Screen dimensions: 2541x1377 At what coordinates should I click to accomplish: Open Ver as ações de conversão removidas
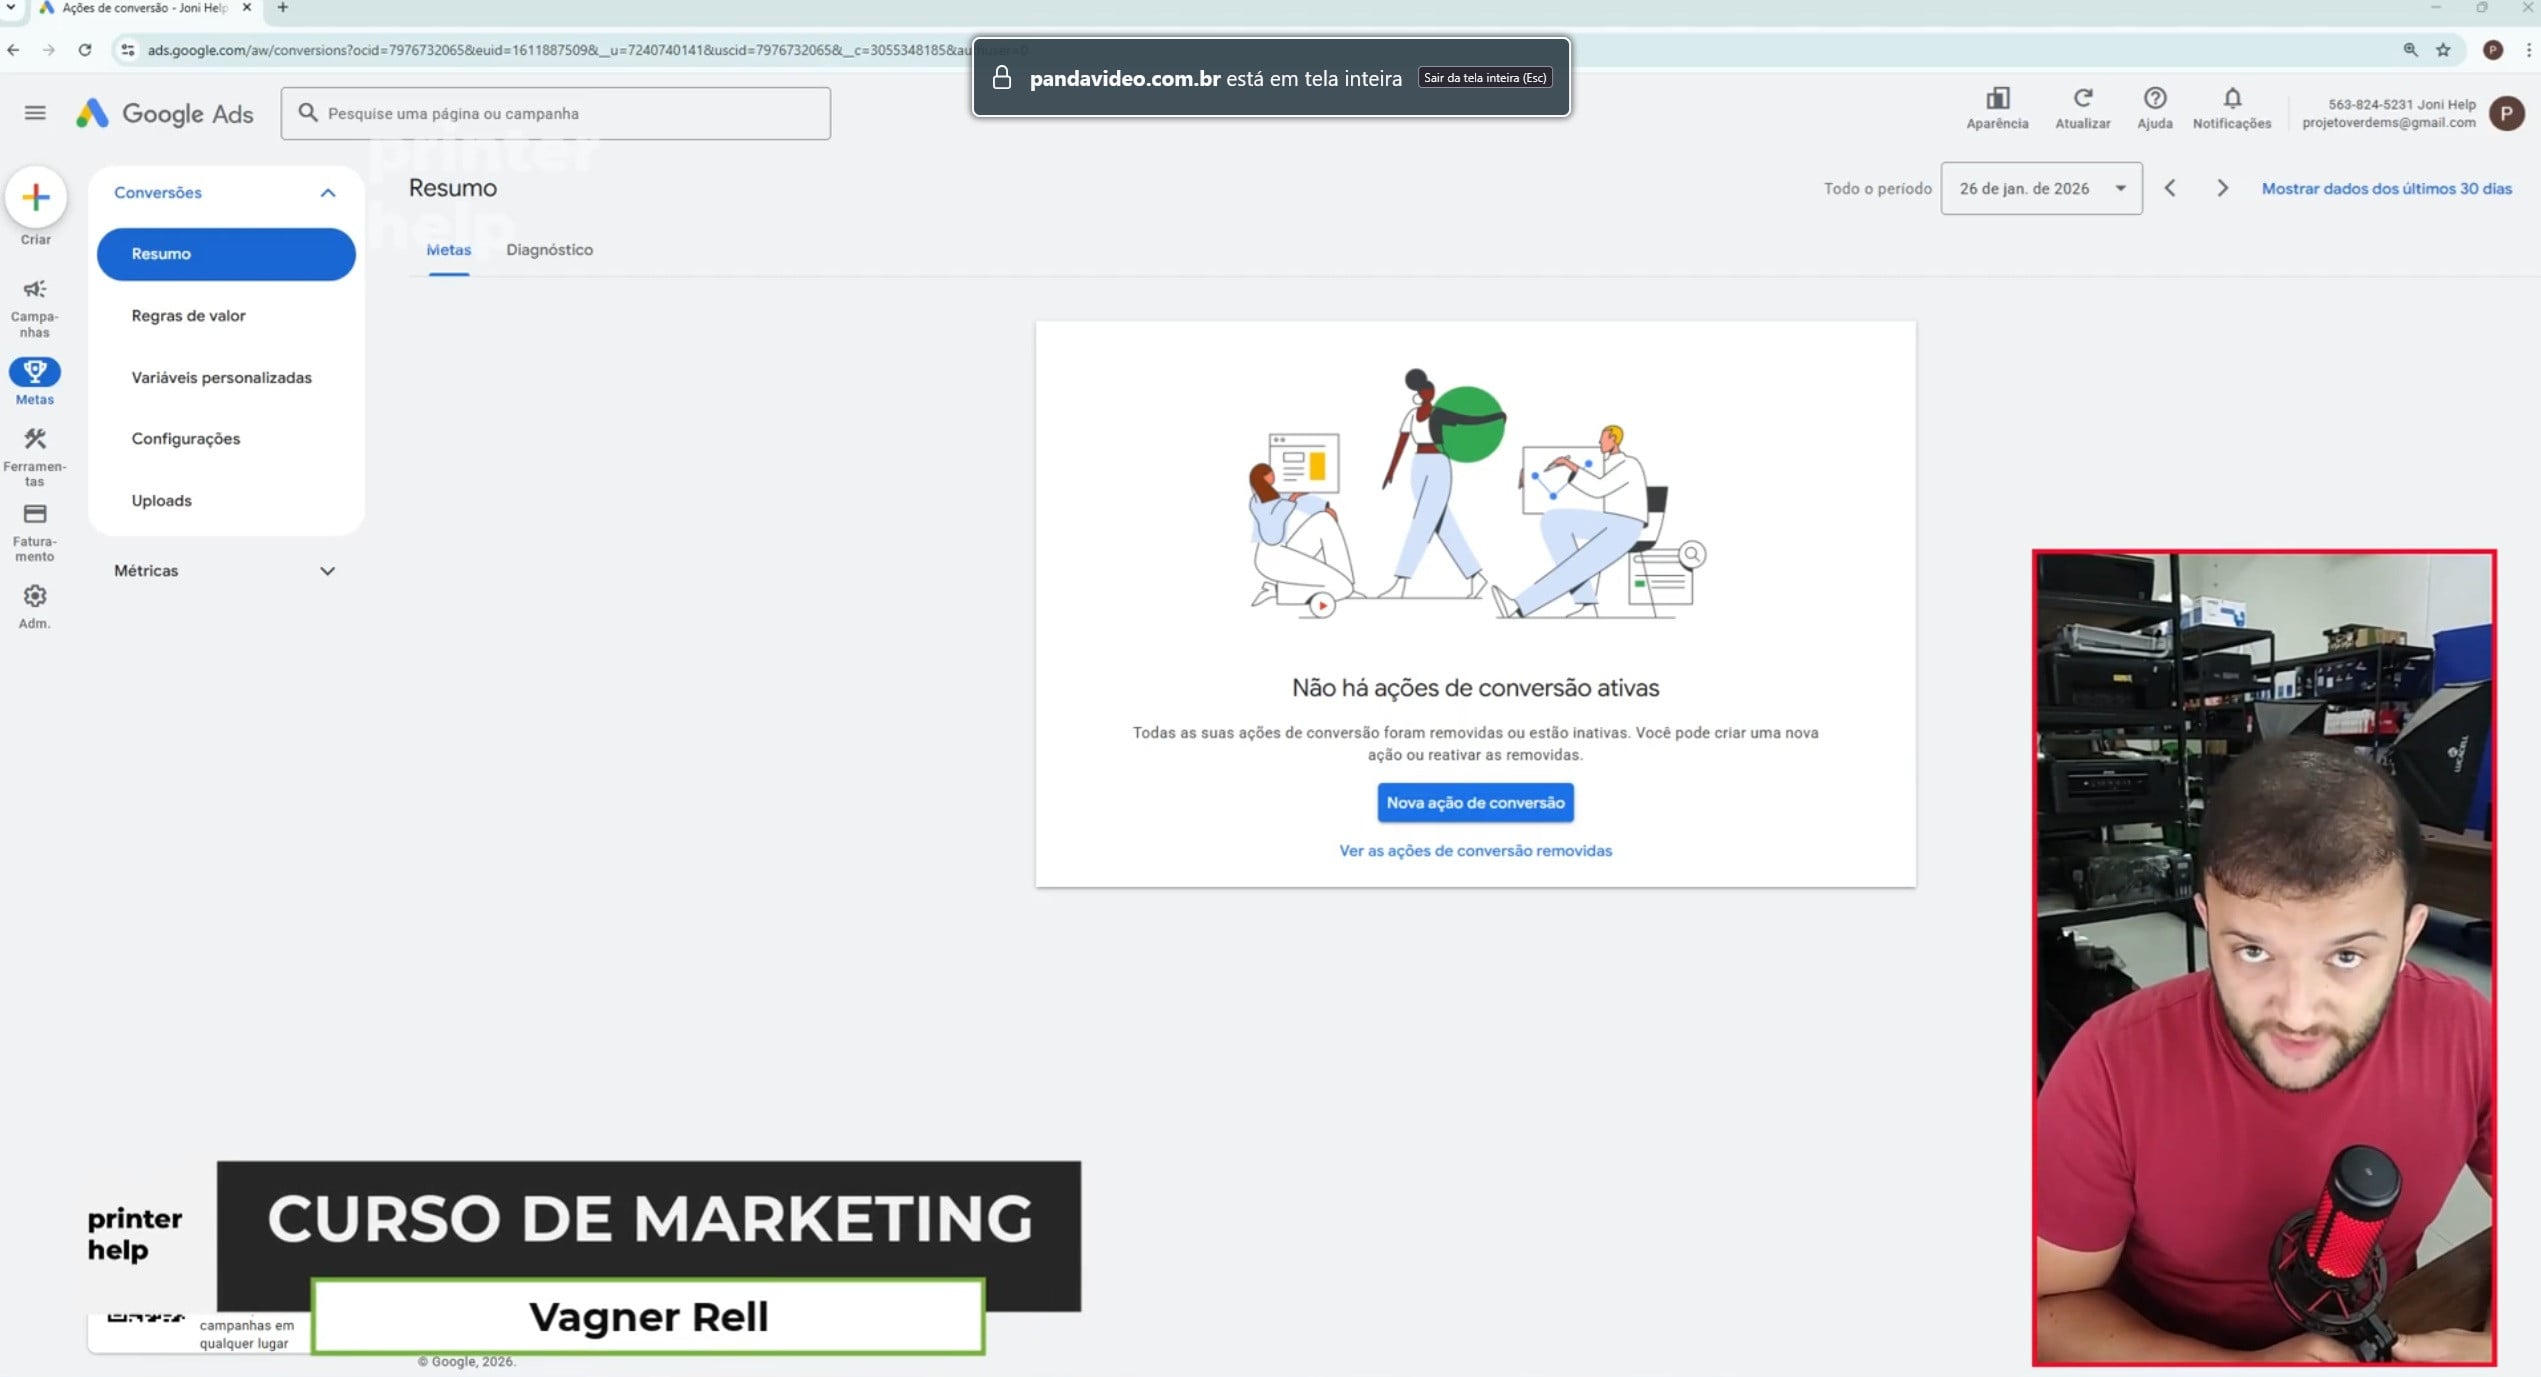pos(1474,851)
